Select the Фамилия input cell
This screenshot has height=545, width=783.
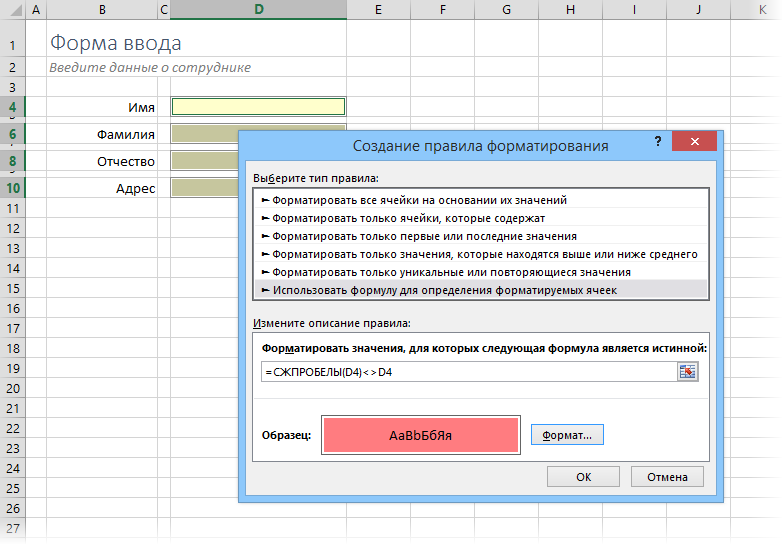(205, 134)
